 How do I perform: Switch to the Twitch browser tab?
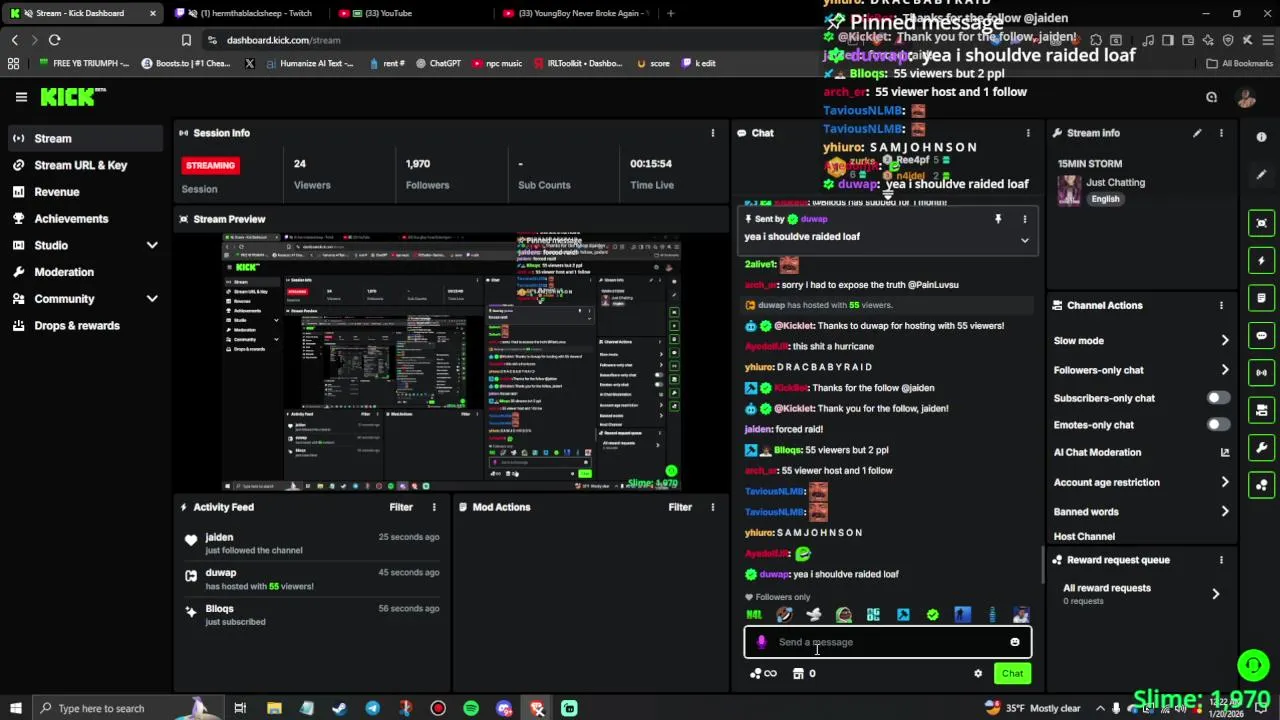248,13
